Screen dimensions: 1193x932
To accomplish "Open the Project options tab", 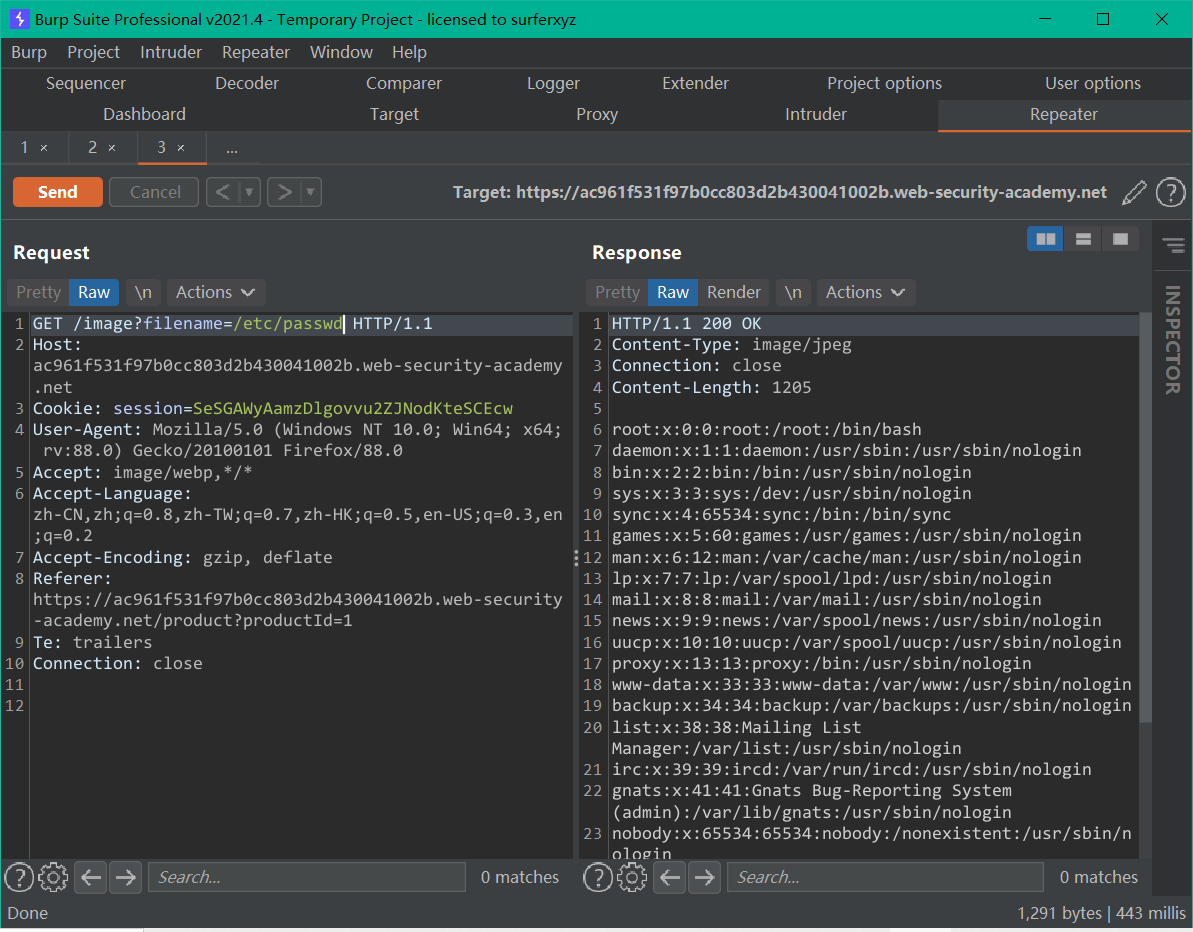I will point(884,84).
